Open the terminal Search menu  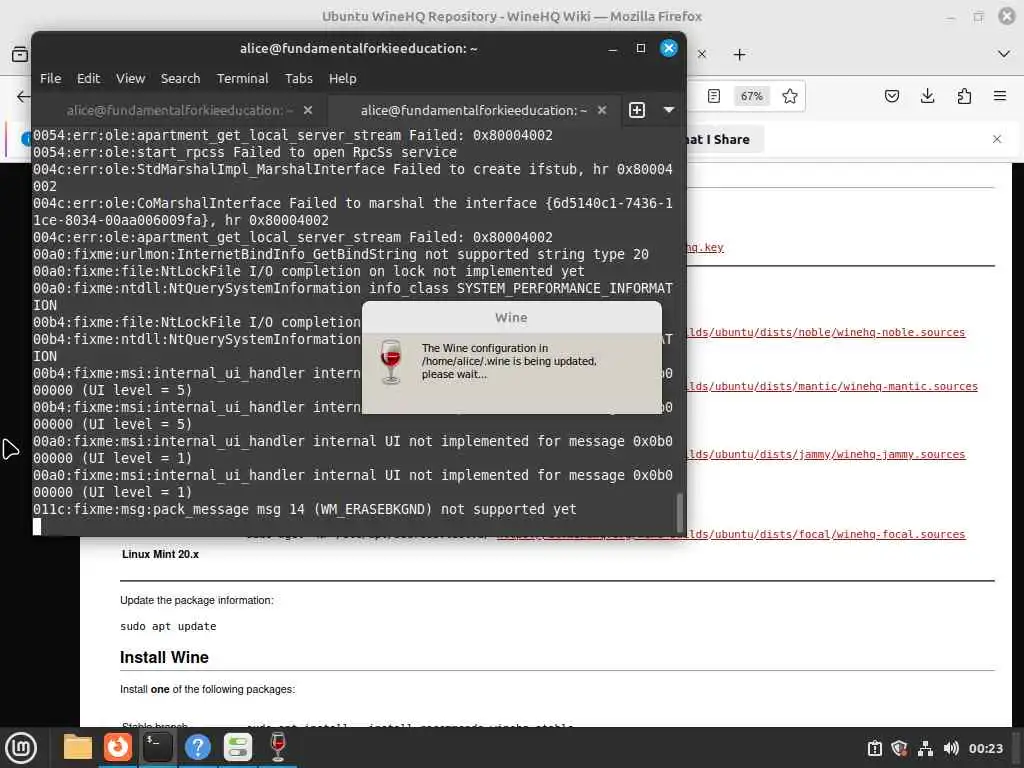180,78
